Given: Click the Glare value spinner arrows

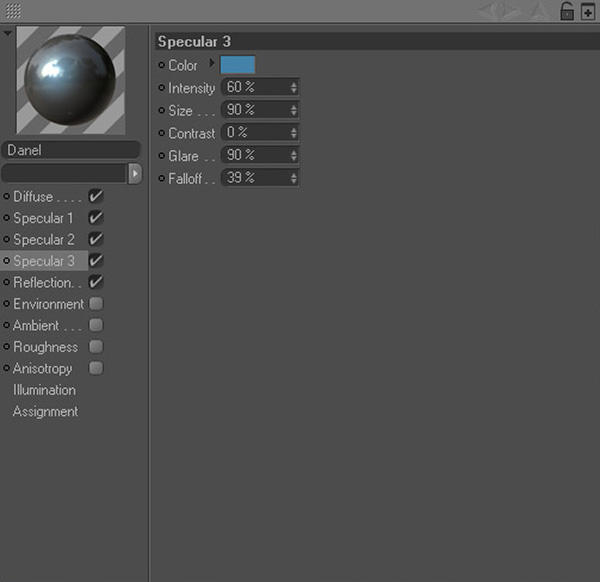Looking at the screenshot, I should tap(293, 155).
